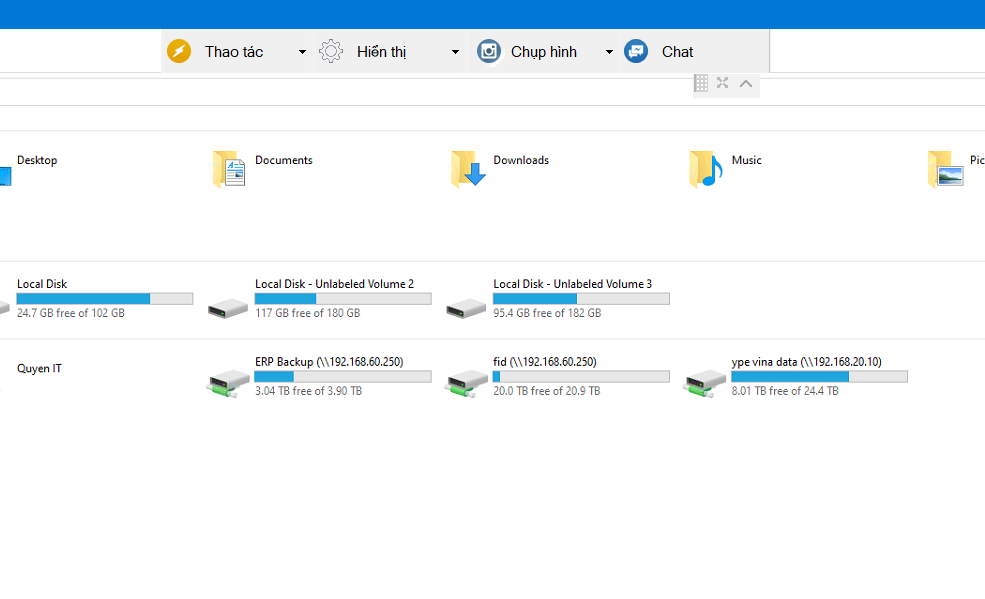Open the Documents folder icon

227,169
